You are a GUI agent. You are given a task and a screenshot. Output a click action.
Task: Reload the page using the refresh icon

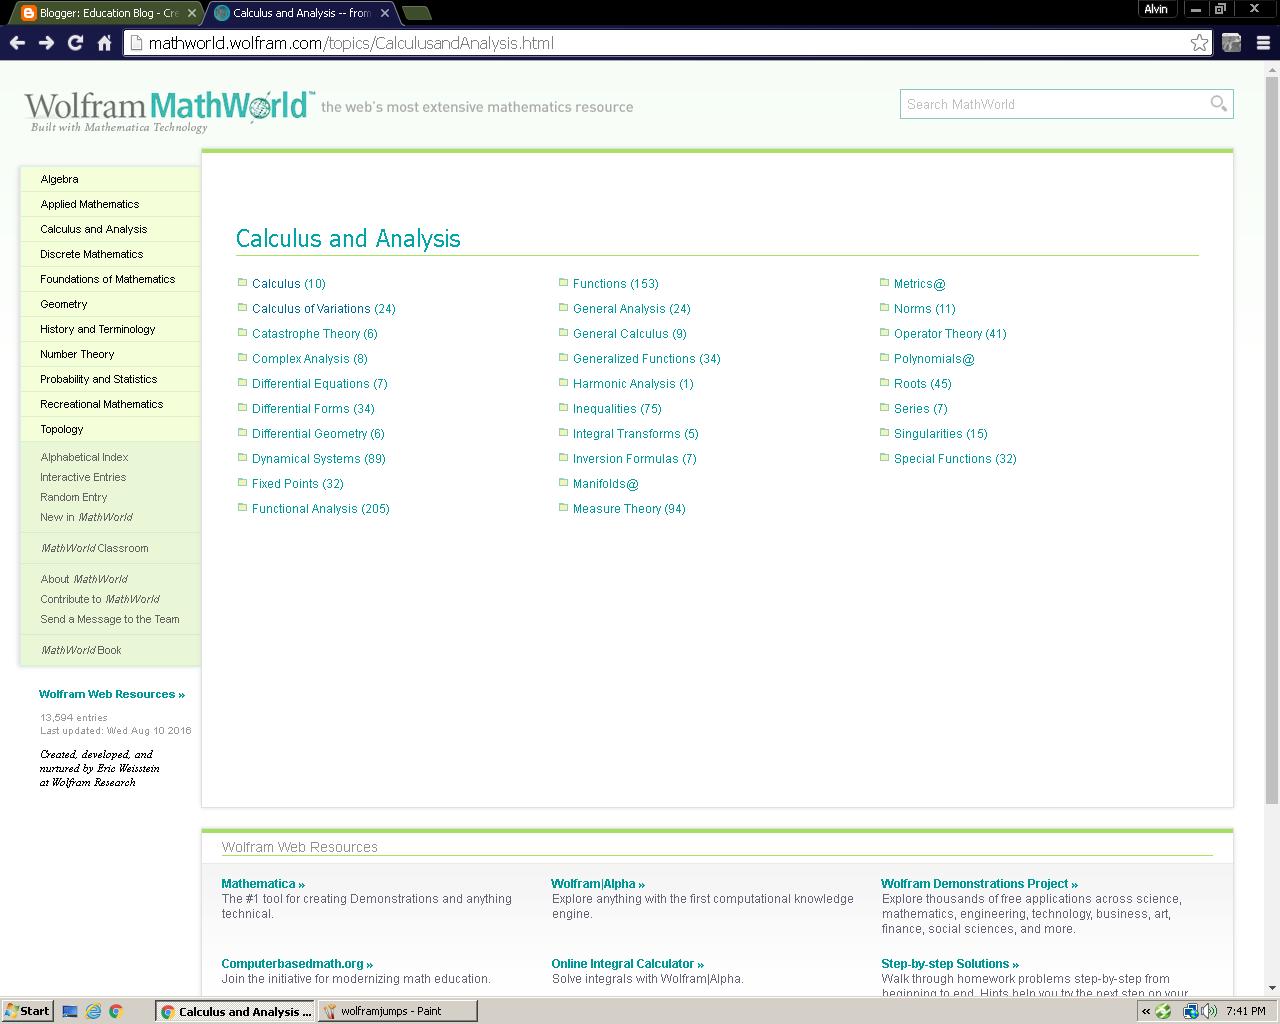[x=75, y=43]
